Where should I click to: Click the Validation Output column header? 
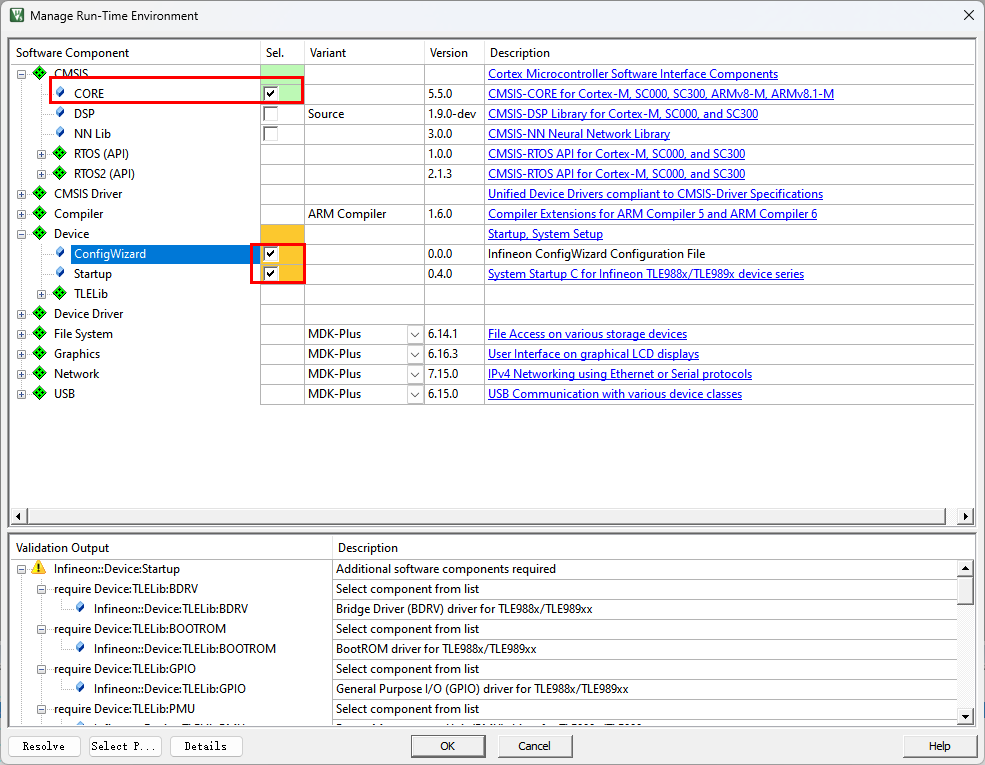coord(171,548)
